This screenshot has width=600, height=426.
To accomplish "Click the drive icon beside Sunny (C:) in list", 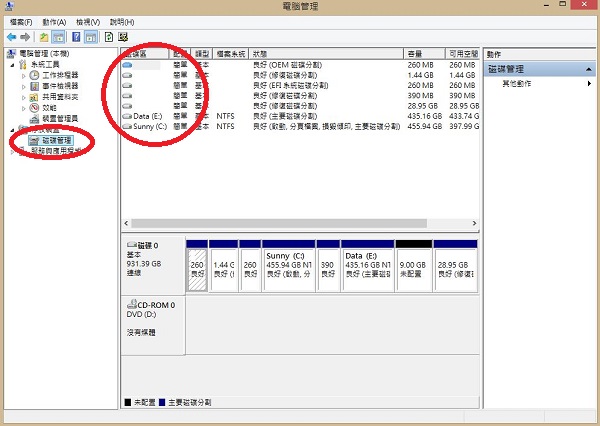I will pyautogui.click(x=127, y=126).
